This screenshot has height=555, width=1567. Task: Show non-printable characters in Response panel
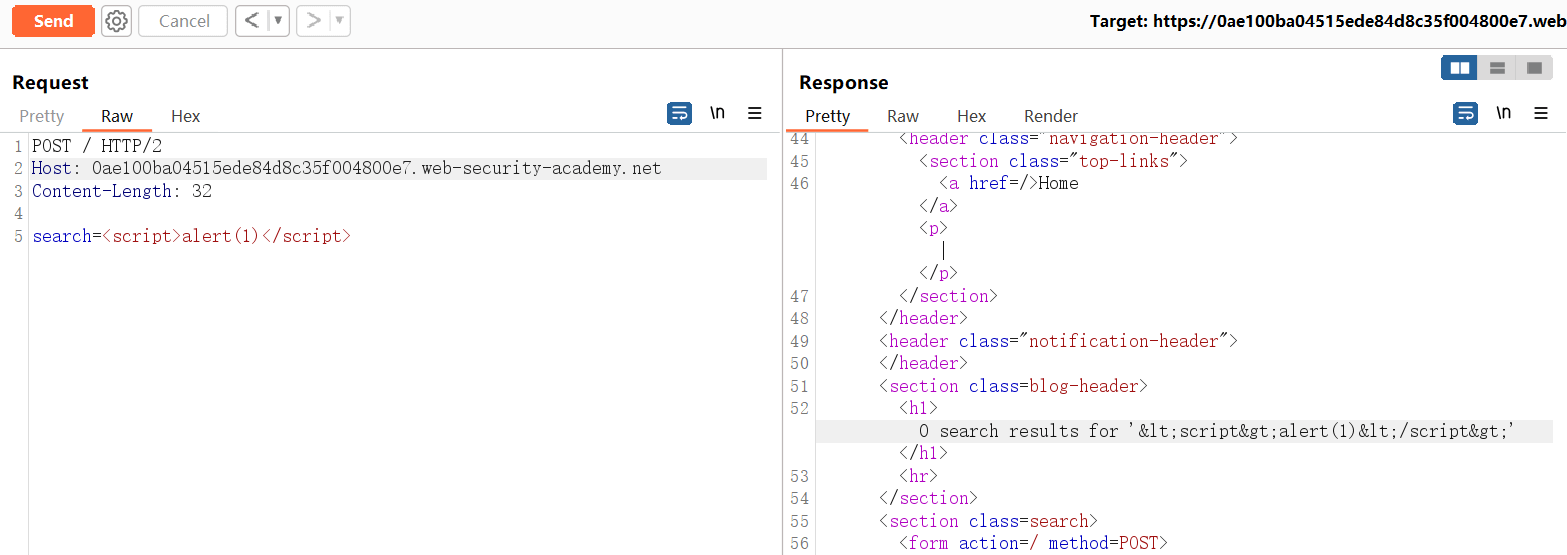tap(1503, 114)
